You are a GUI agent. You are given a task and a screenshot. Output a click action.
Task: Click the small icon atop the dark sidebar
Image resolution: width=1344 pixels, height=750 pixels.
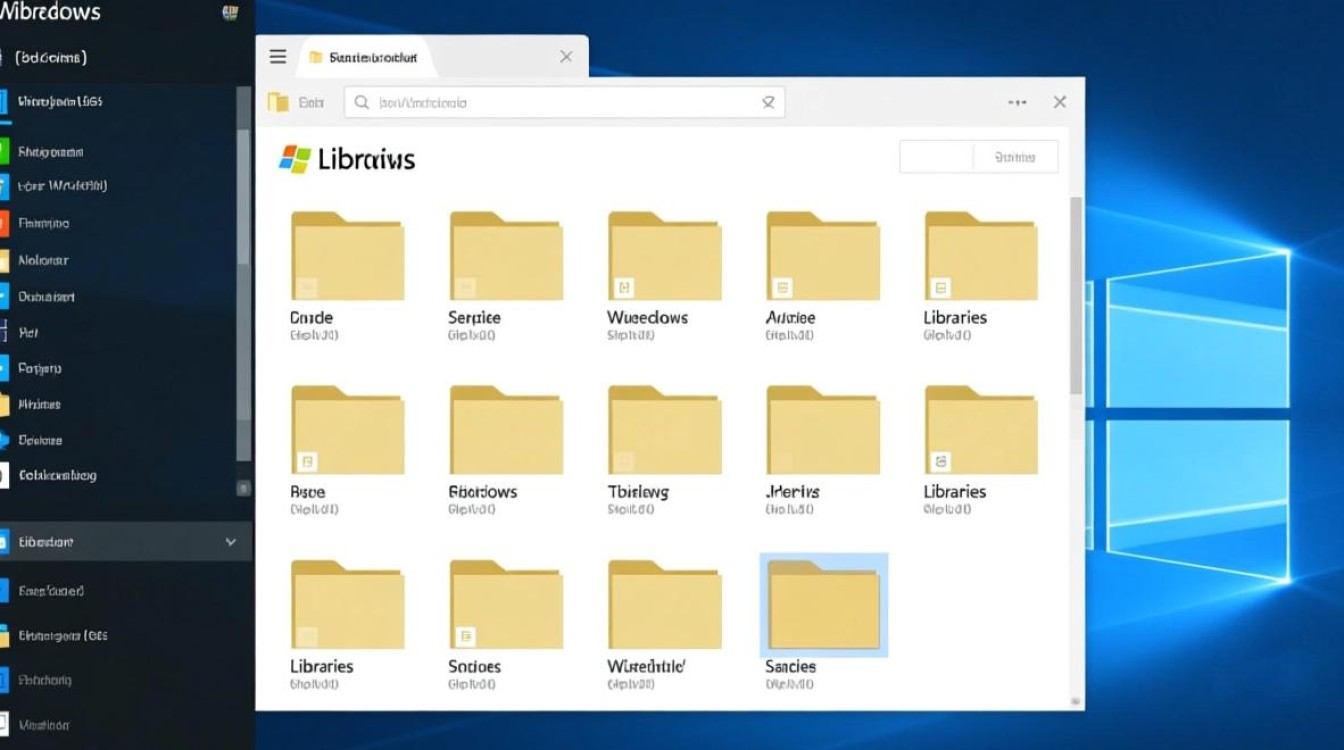coord(230,13)
